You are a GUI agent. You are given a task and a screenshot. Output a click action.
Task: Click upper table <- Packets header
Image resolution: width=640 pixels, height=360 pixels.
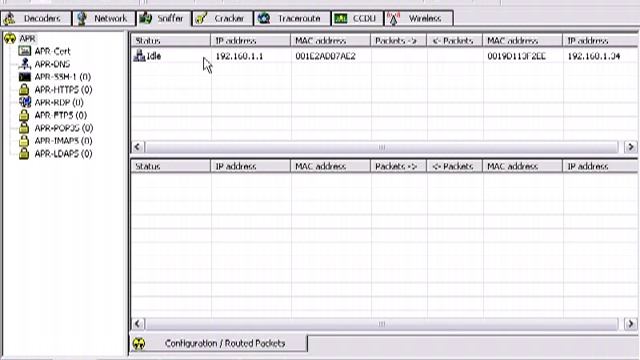[x=454, y=40]
